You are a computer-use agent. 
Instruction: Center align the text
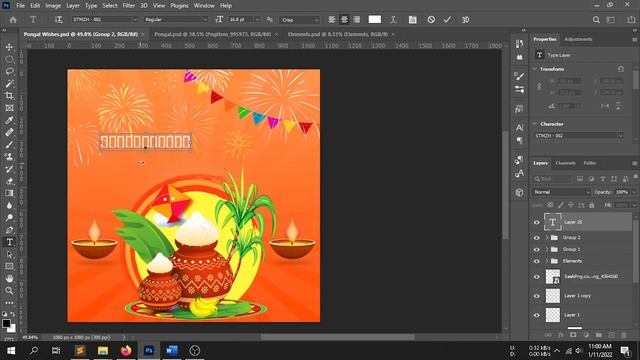pyautogui.click(x=344, y=20)
